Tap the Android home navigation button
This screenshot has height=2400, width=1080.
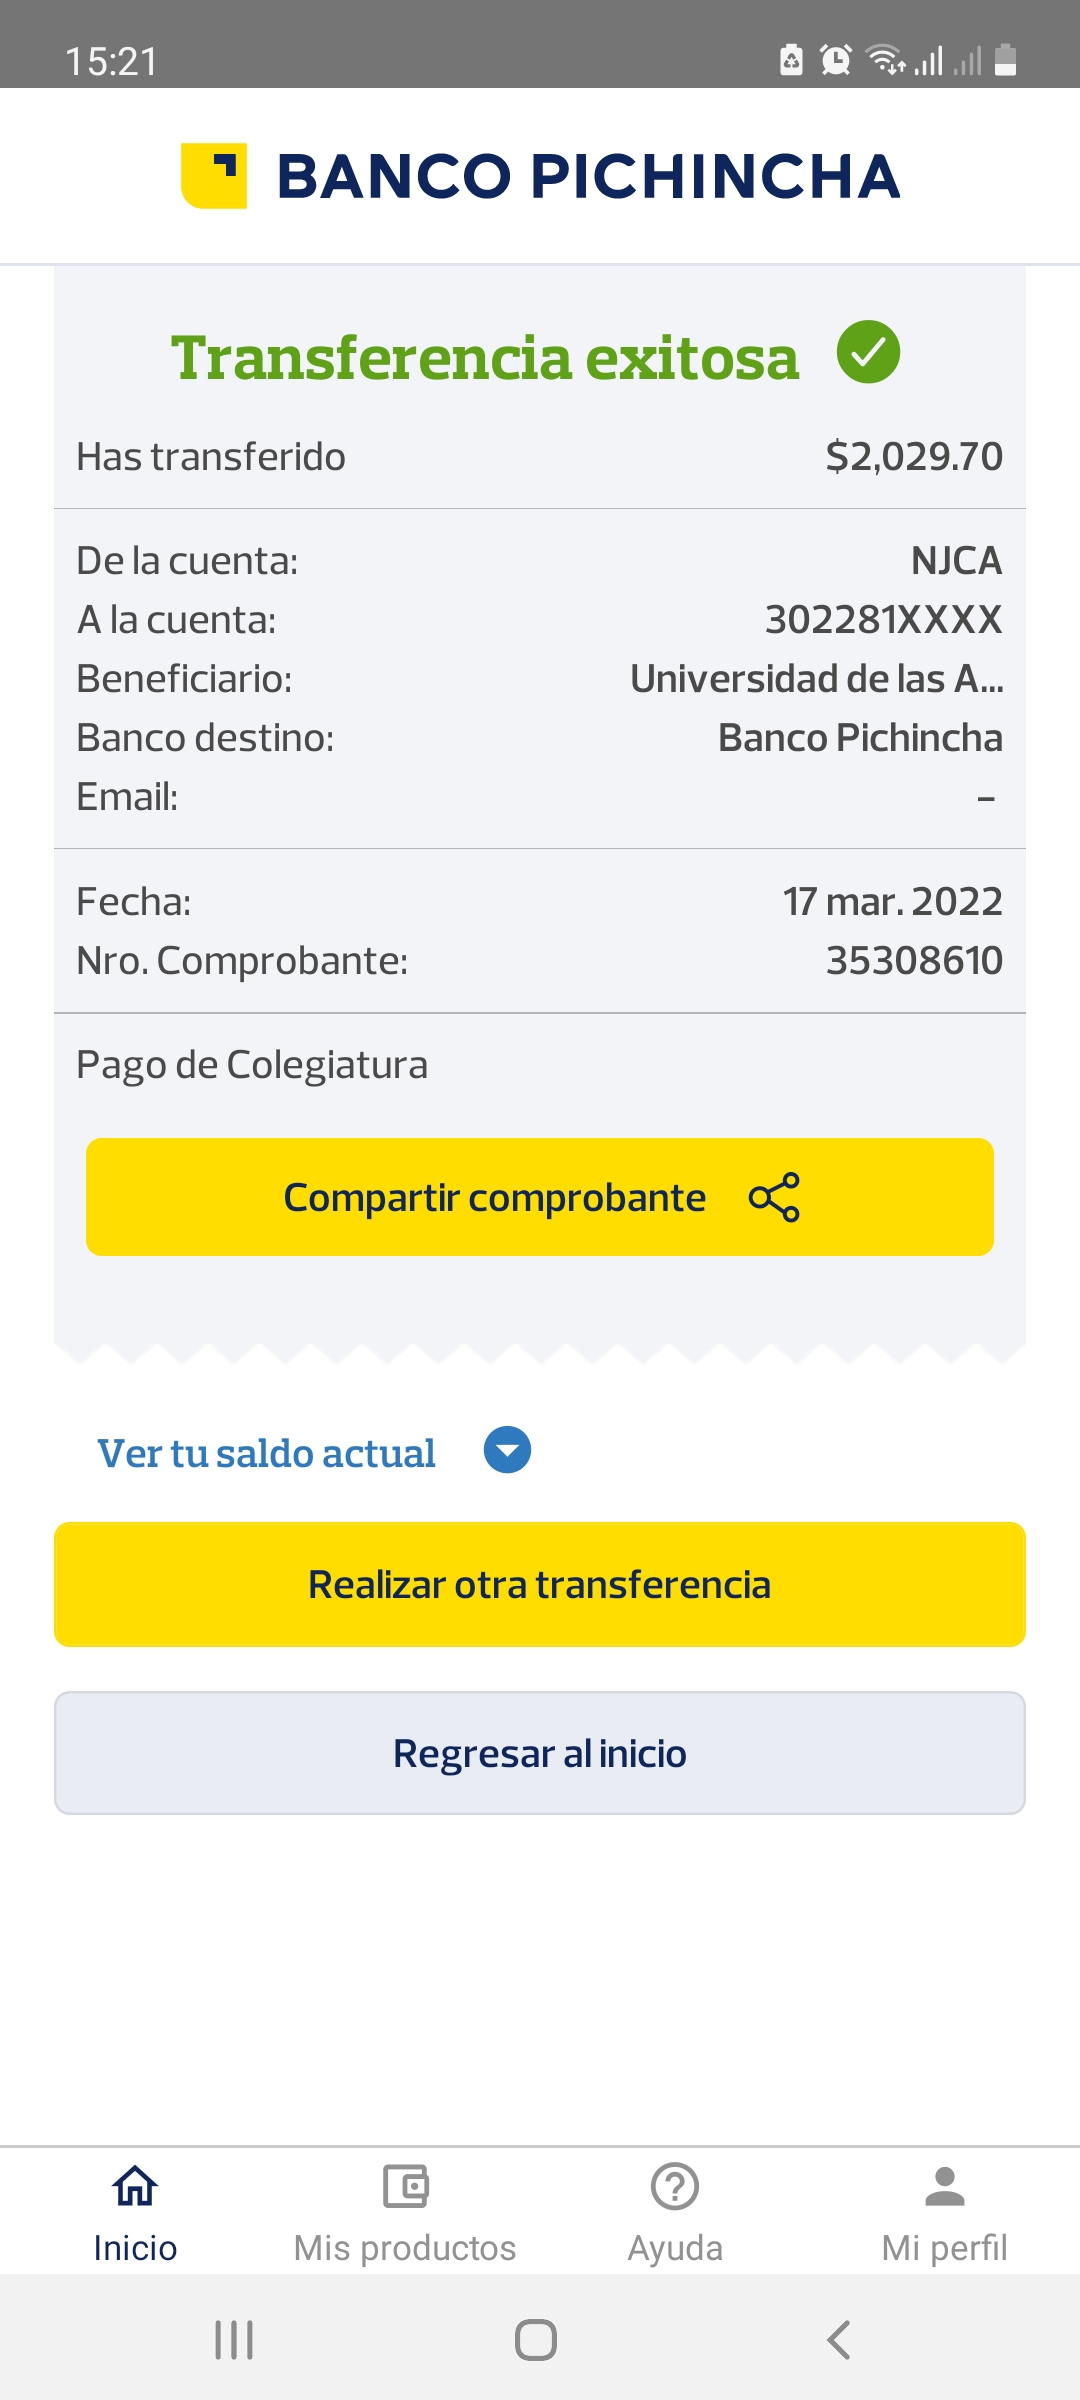point(536,2340)
